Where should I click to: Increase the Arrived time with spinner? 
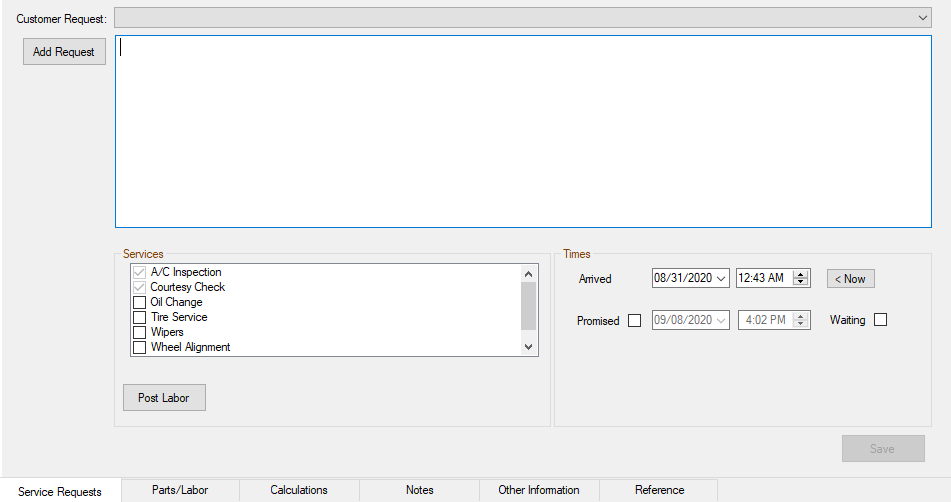[x=801, y=275]
